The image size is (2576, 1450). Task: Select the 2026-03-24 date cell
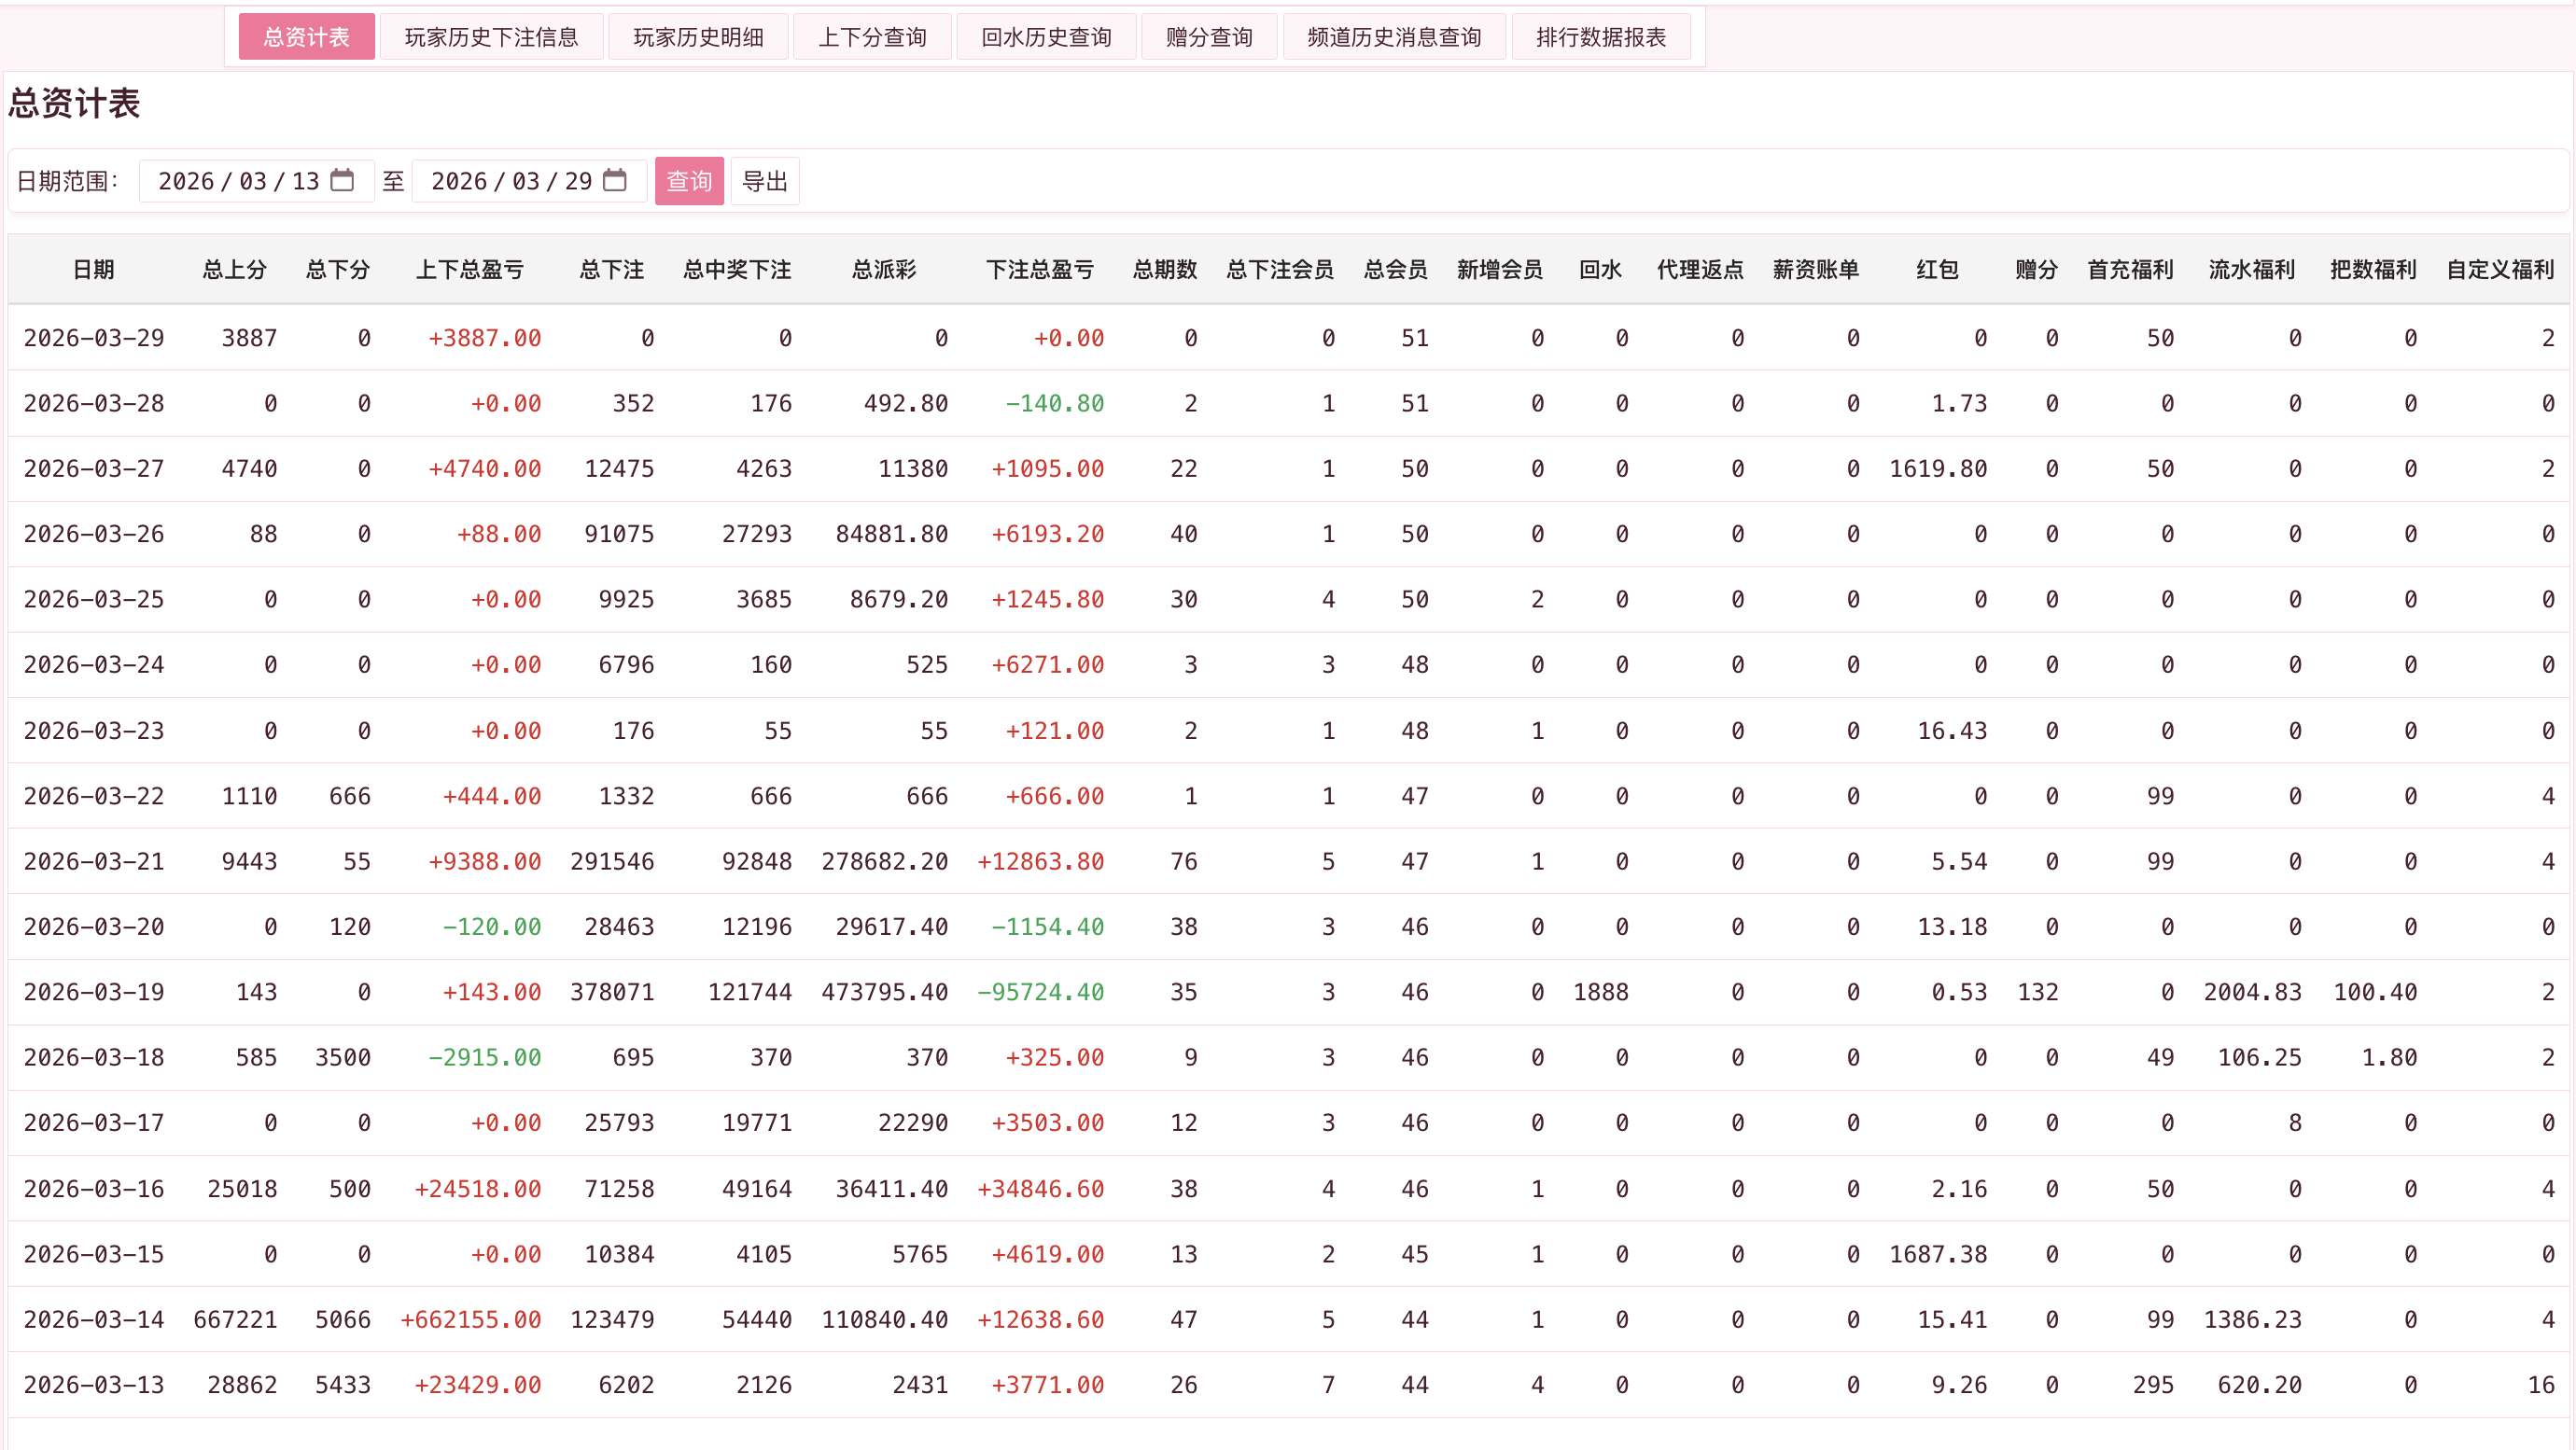(x=94, y=664)
